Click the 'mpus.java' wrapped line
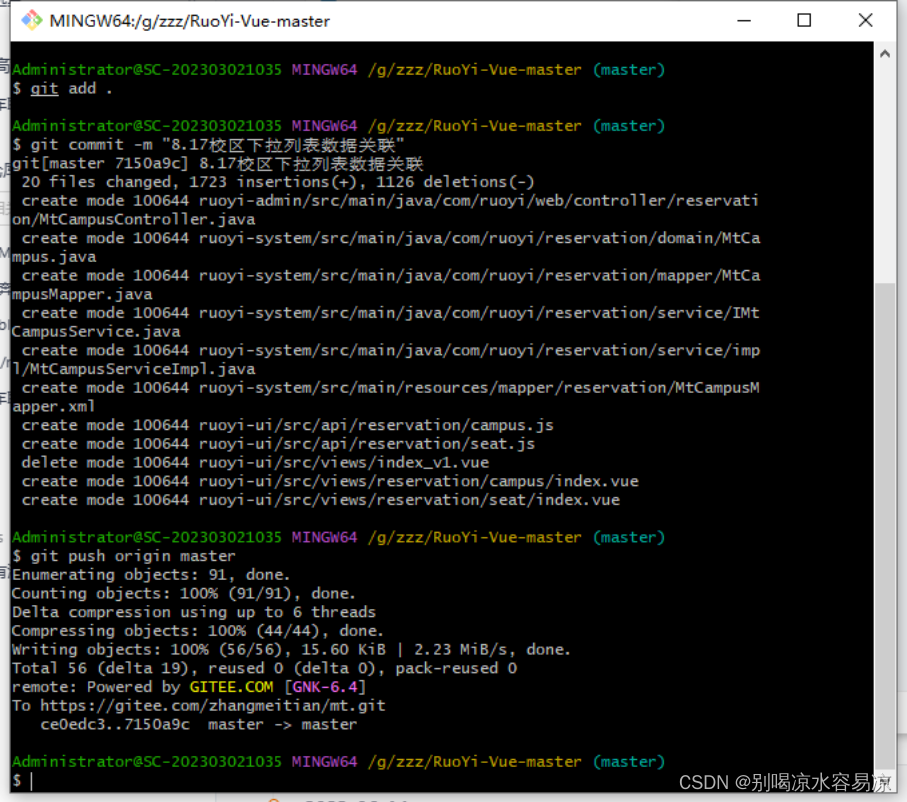The image size is (907, 802). [x=54, y=257]
